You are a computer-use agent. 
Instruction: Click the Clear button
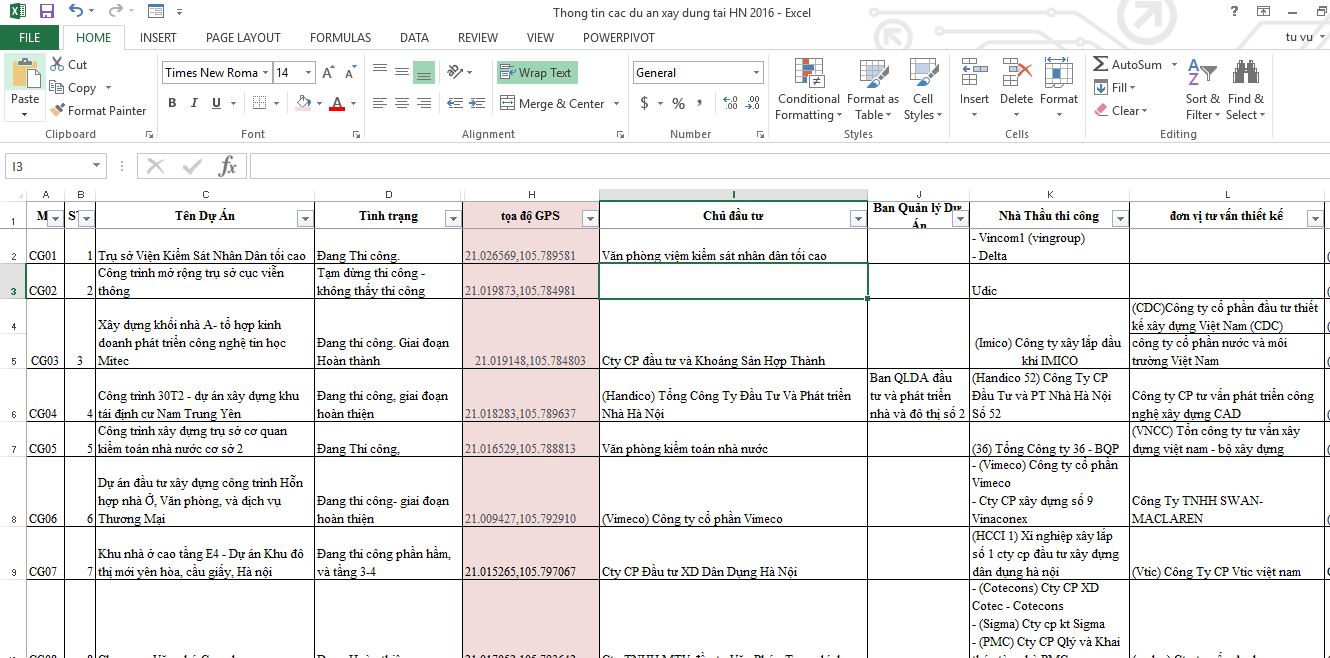click(x=1121, y=110)
